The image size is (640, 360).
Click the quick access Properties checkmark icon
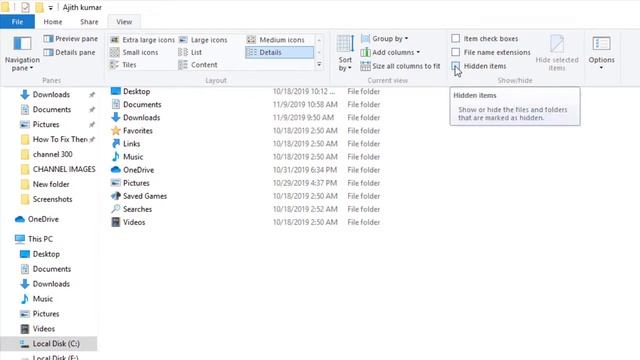click(25, 7)
